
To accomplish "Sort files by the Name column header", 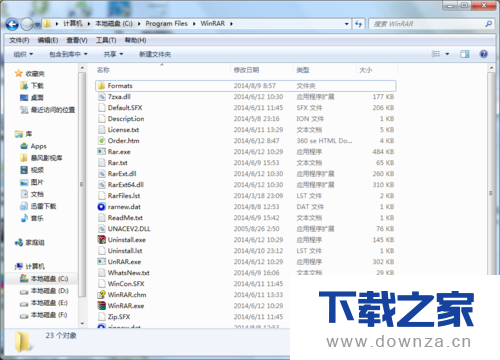I will pos(103,70).
